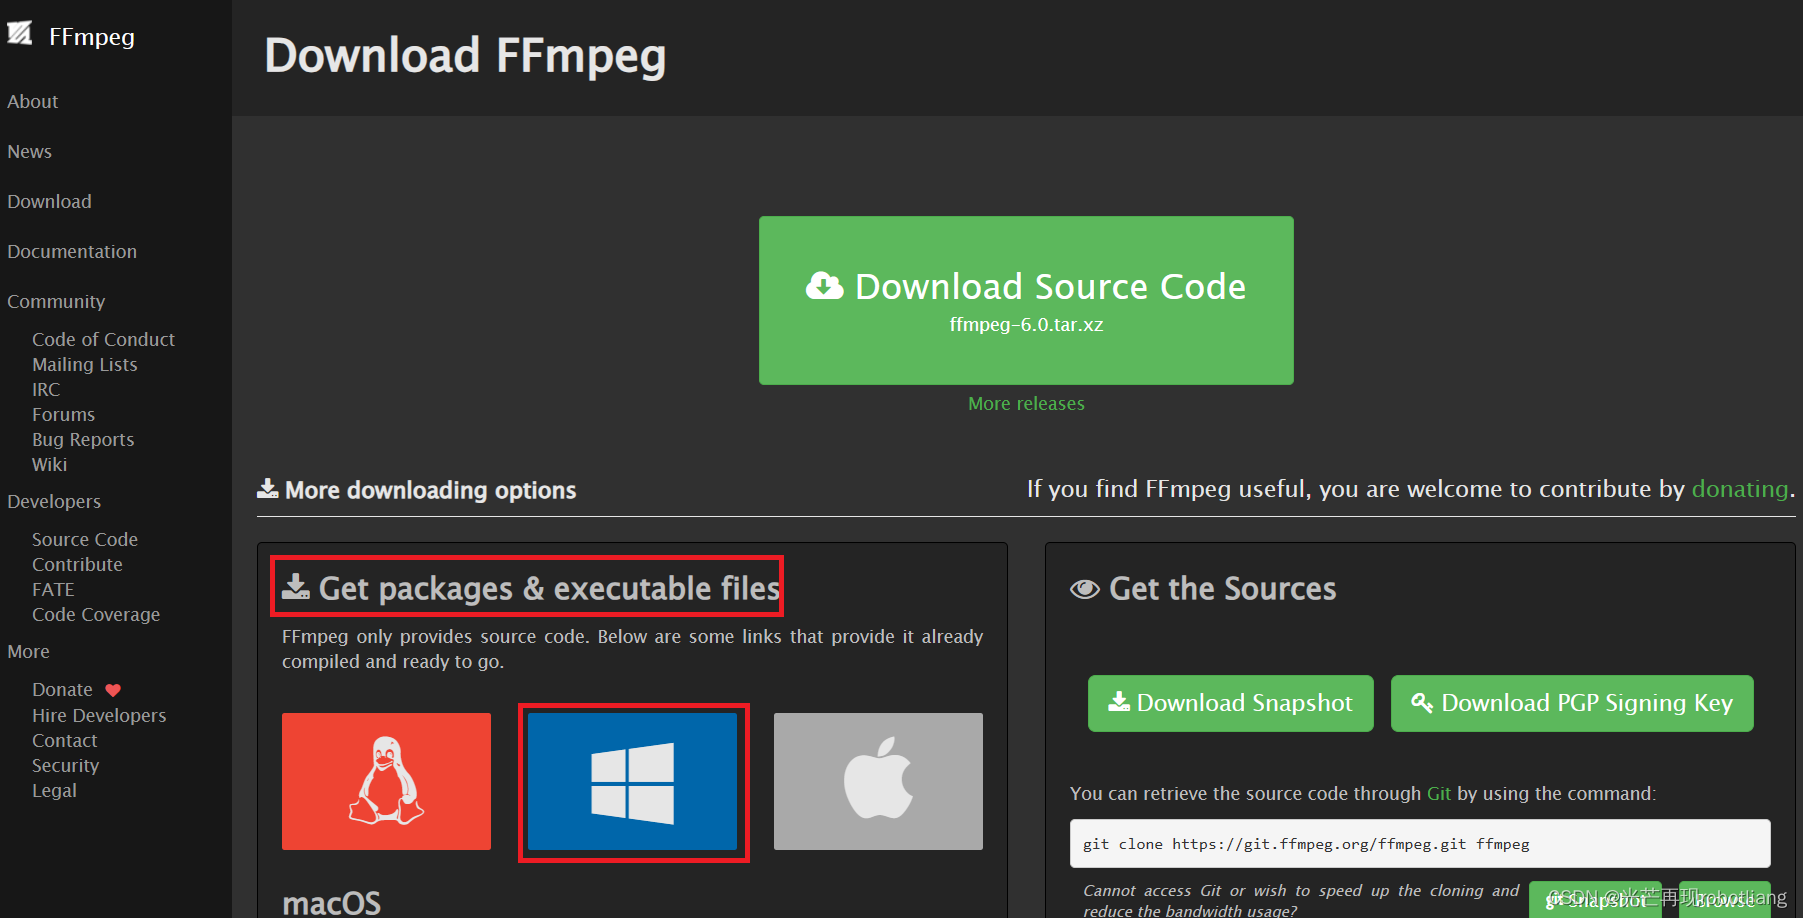Click the download icon beside Get packages heading
The image size is (1803, 918).
296,586
